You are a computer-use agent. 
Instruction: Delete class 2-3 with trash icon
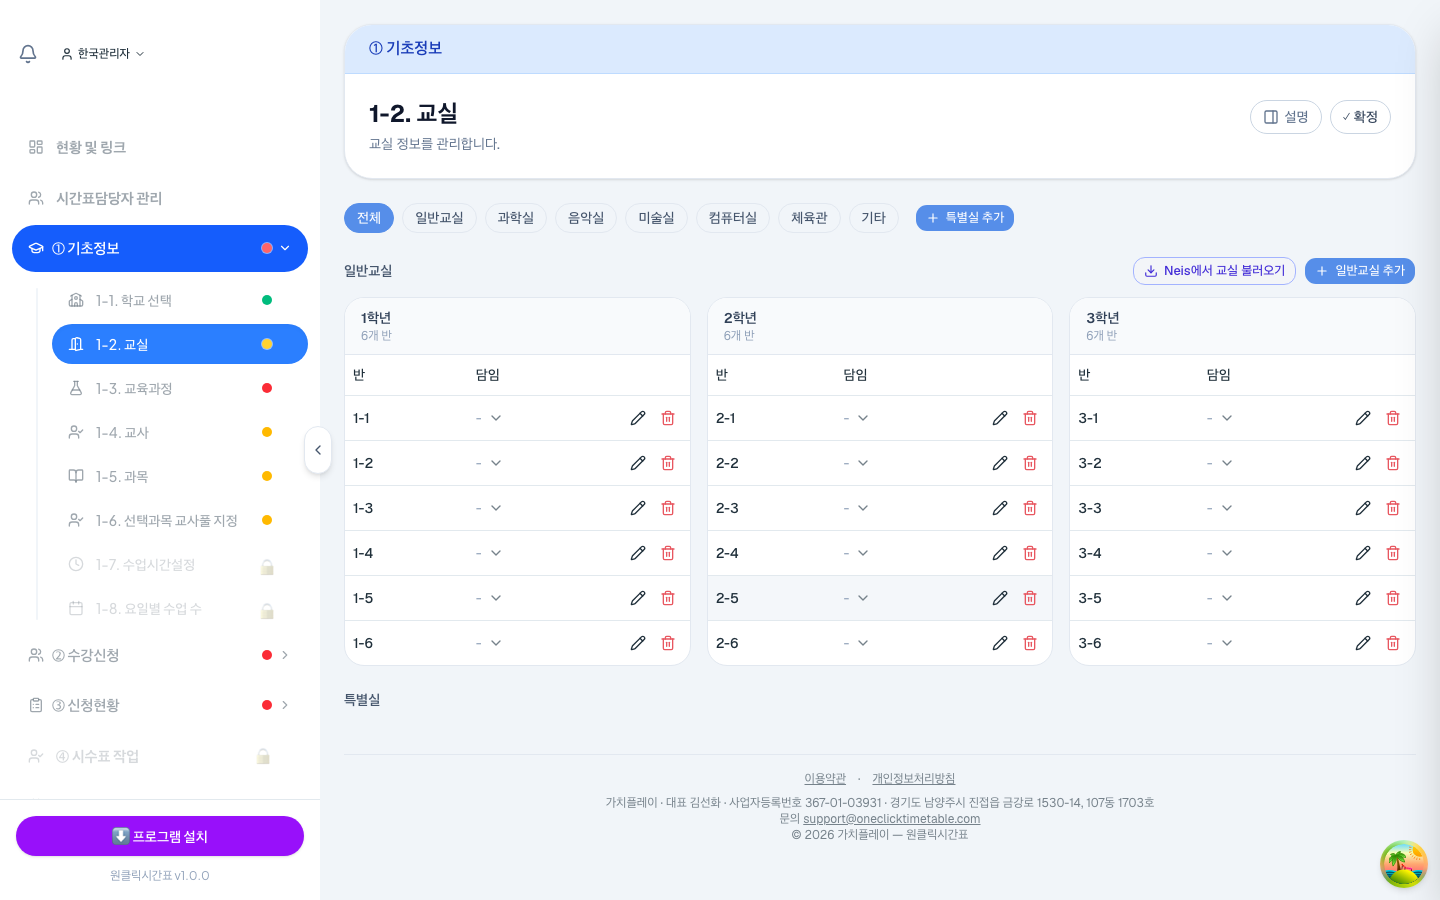pyautogui.click(x=1030, y=508)
